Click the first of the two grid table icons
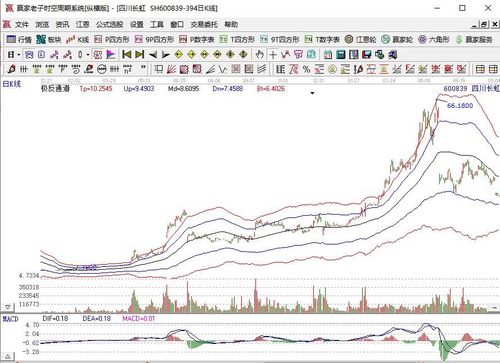 (x=480, y=69)
